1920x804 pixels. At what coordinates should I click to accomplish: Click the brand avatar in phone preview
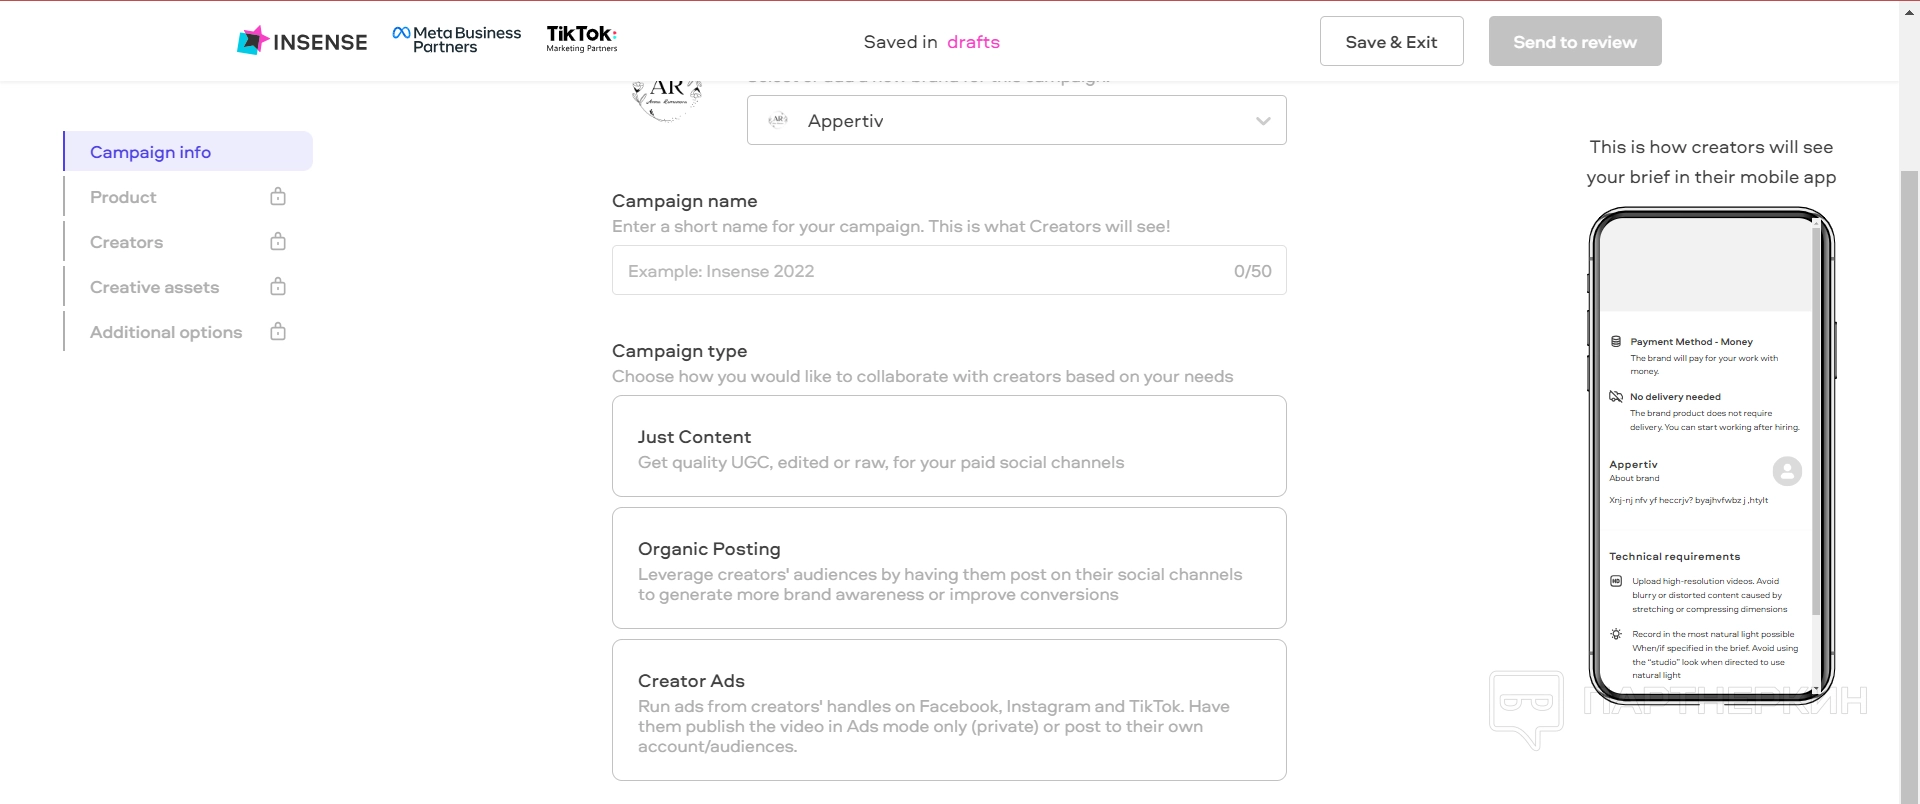[1786, 471]
